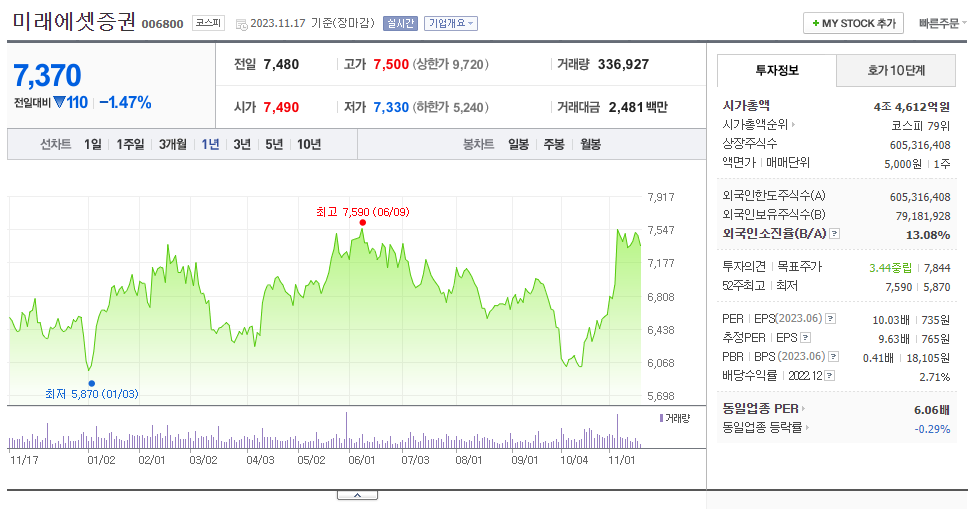The image size is (973, 509).
Task: Show the 일봉 candle chart
Action: click(518, 144)
